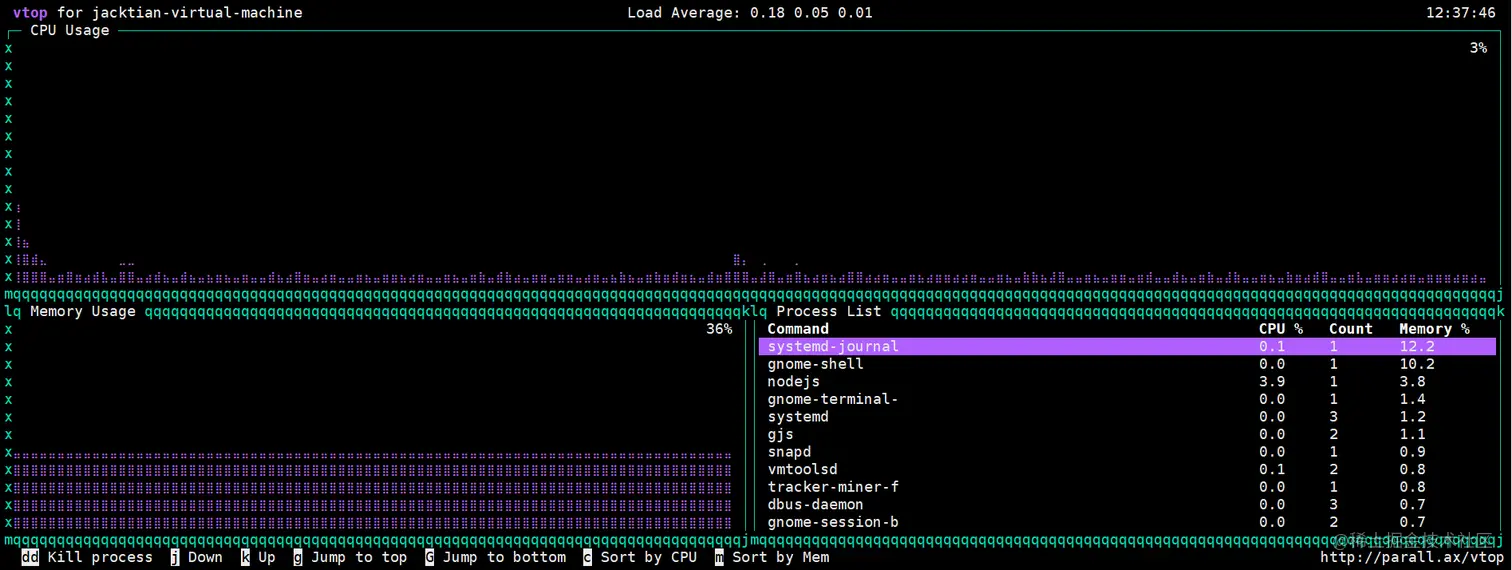Click the 'm' Sort by Mem key badge
Image resolution: width=1512 pixels, height=570 pixels.
click(719, 558)
